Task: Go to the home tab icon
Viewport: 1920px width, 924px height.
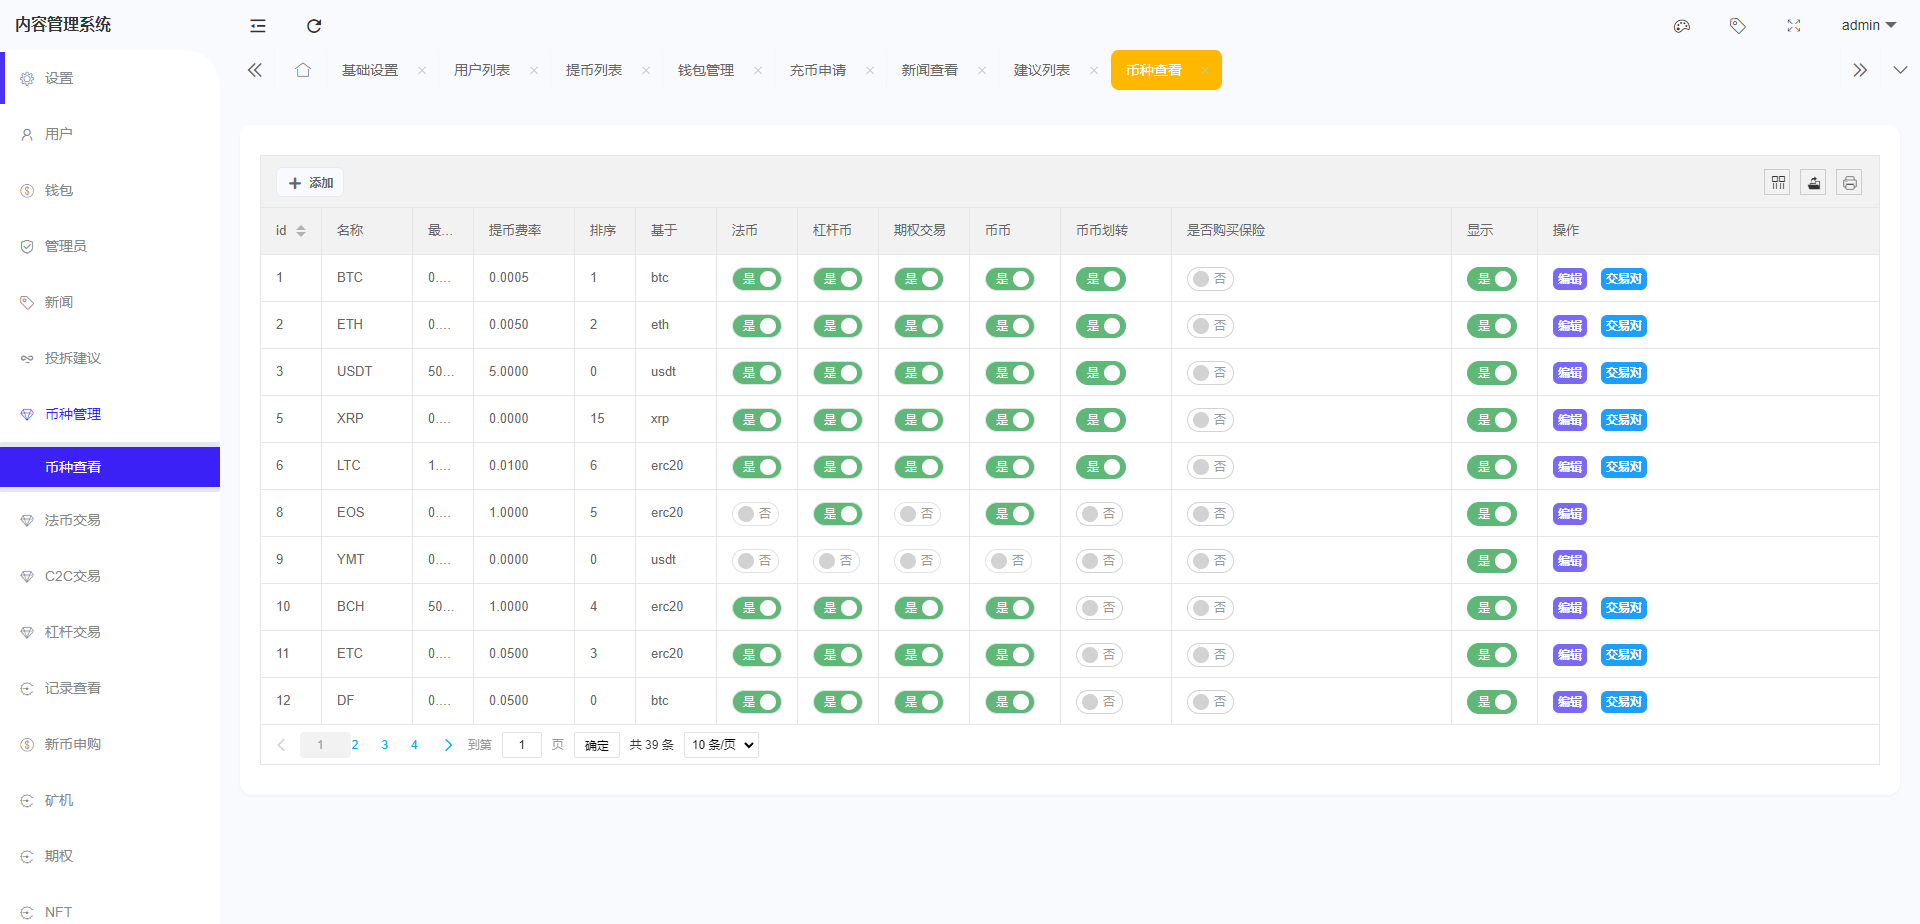Action: (x=303, y=70)
